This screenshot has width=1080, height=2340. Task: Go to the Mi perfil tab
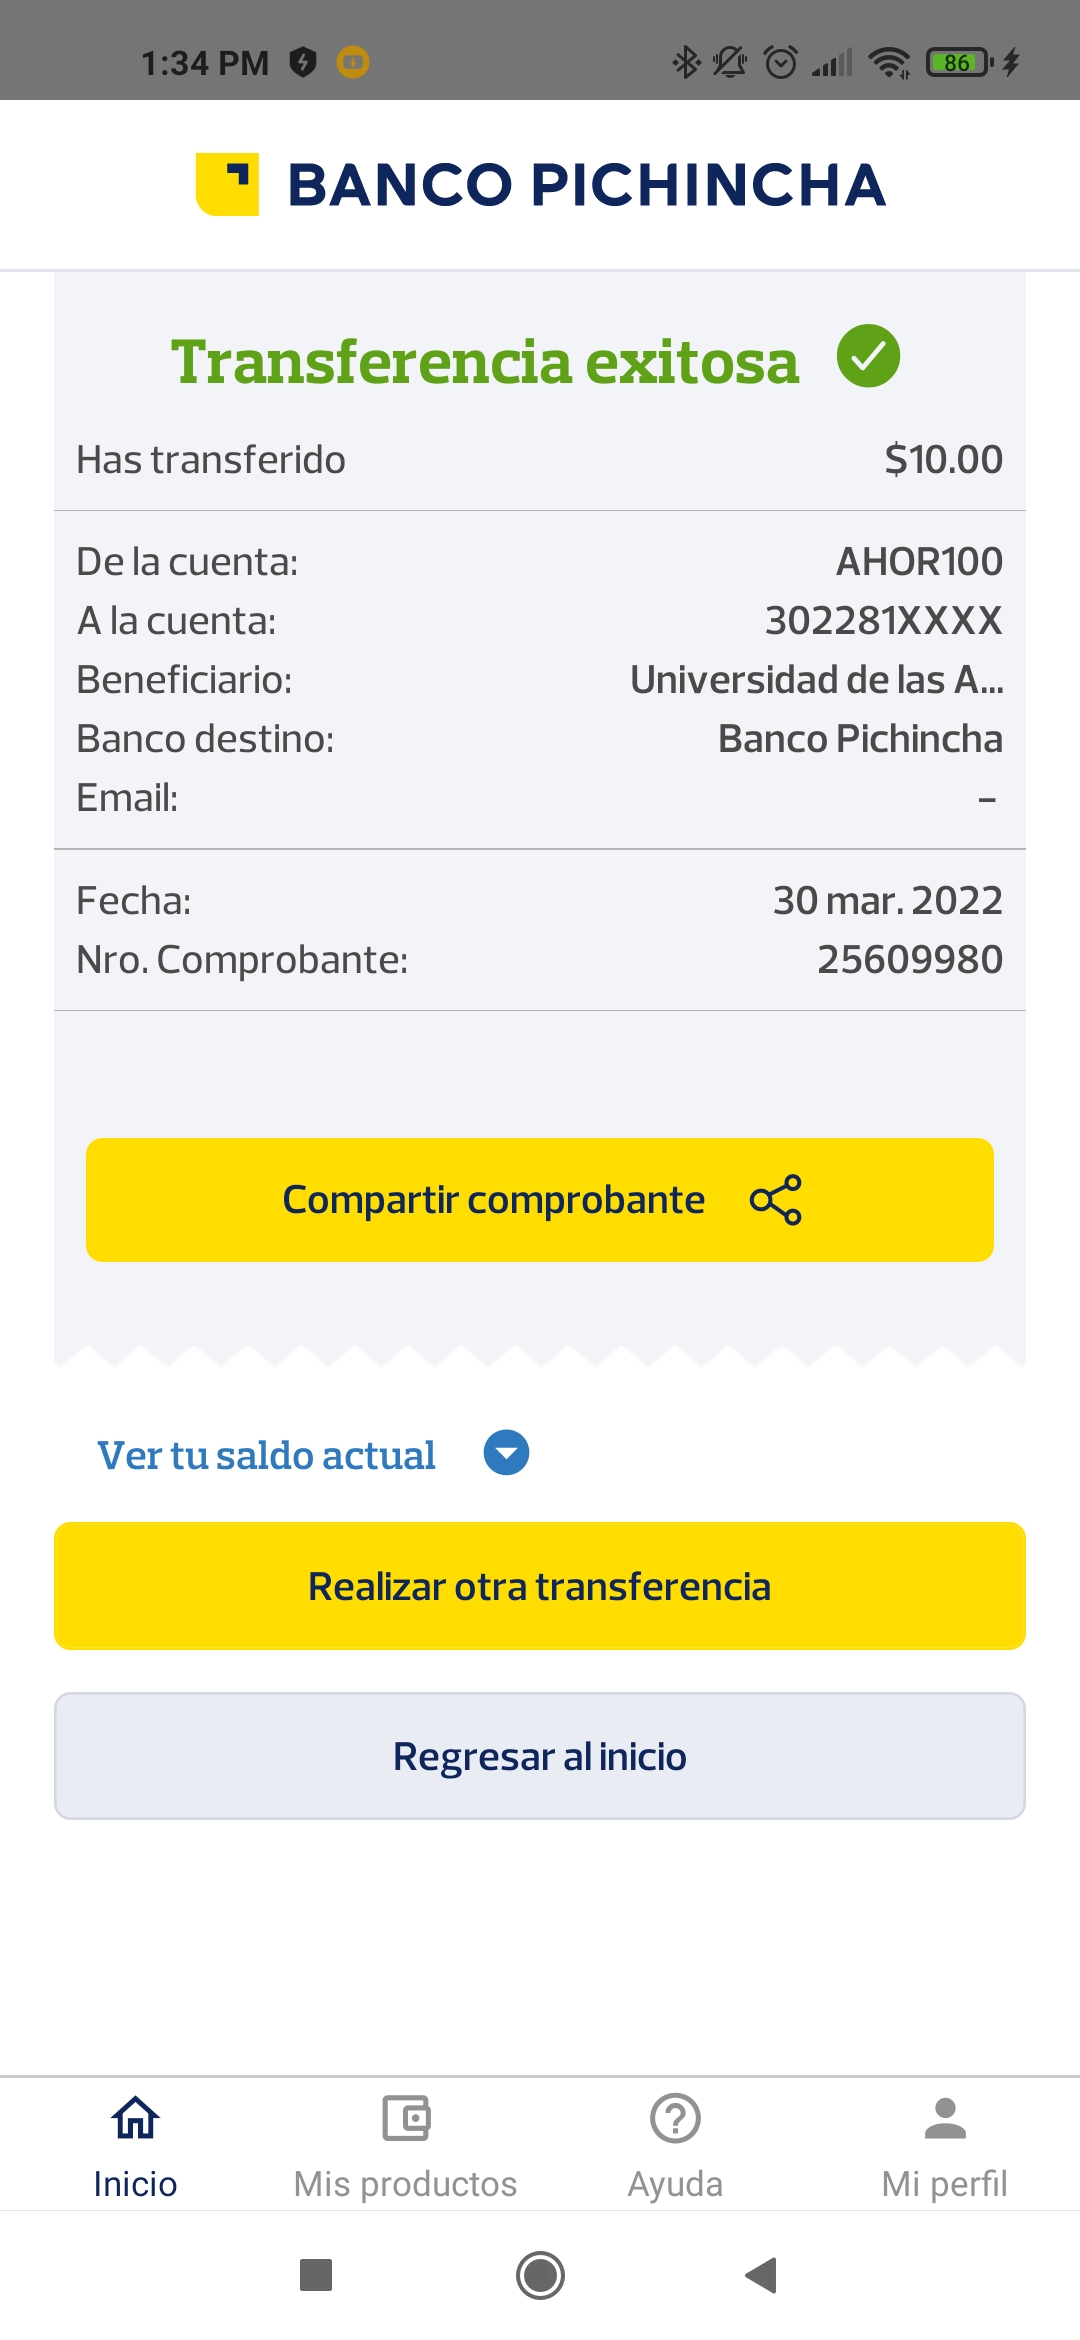[x=945, y=2184]
